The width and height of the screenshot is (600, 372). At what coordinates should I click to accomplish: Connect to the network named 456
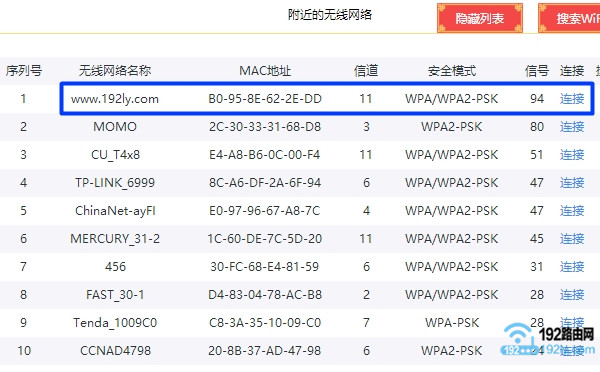click(572, 266)
